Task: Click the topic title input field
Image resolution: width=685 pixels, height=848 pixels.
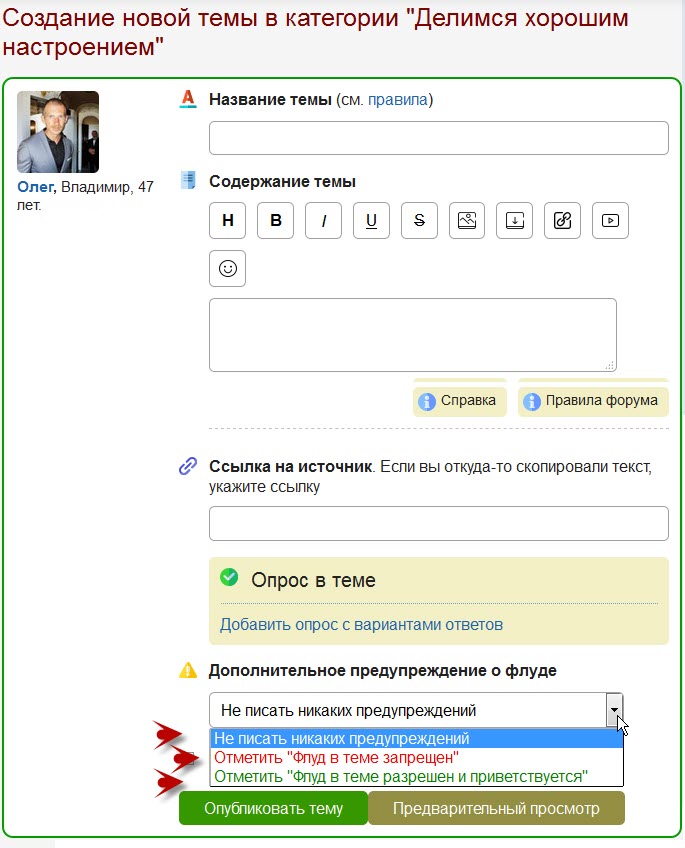Action: coord(438,138)
